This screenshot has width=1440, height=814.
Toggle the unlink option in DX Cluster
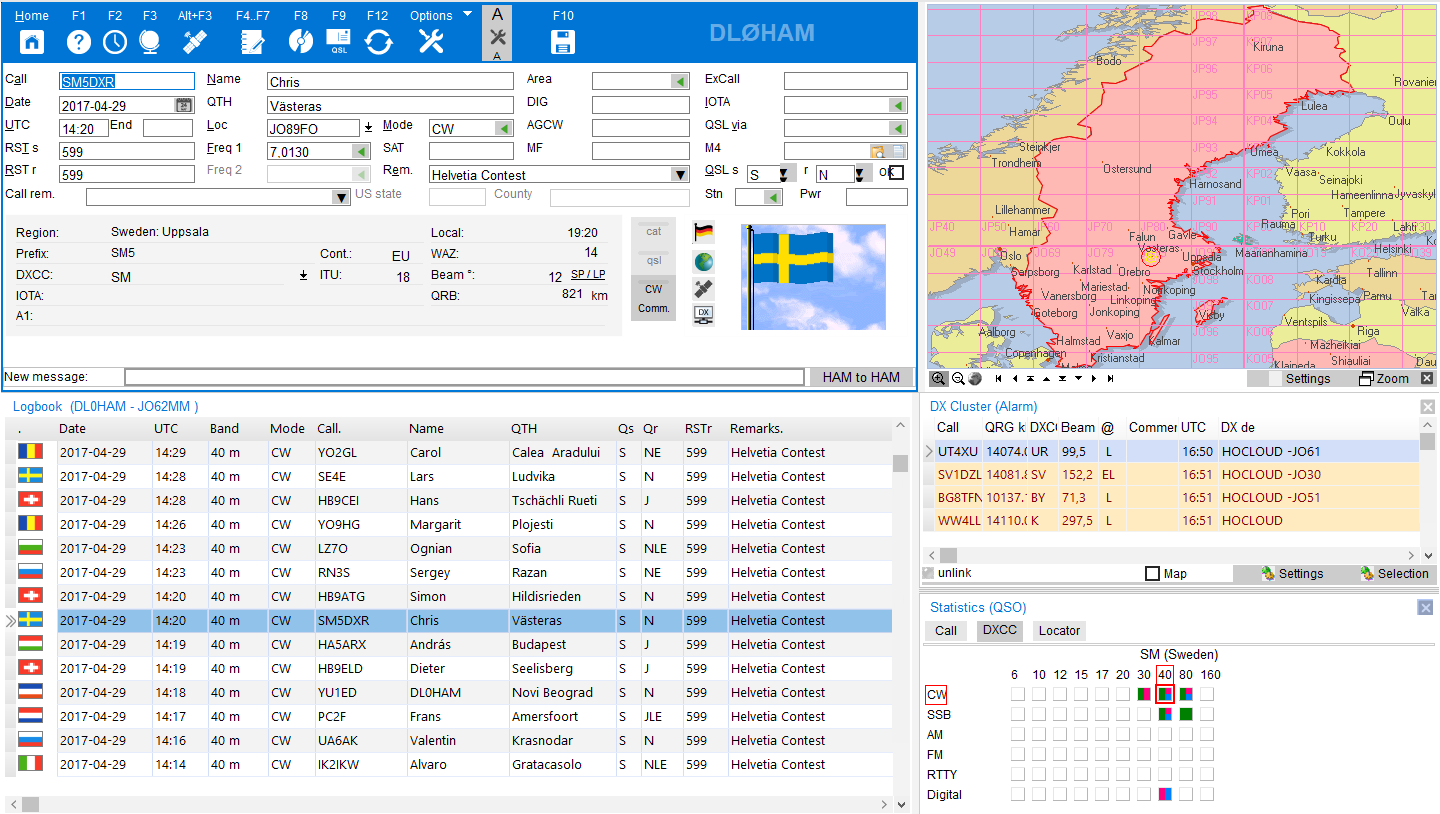(x=946, y=573)
